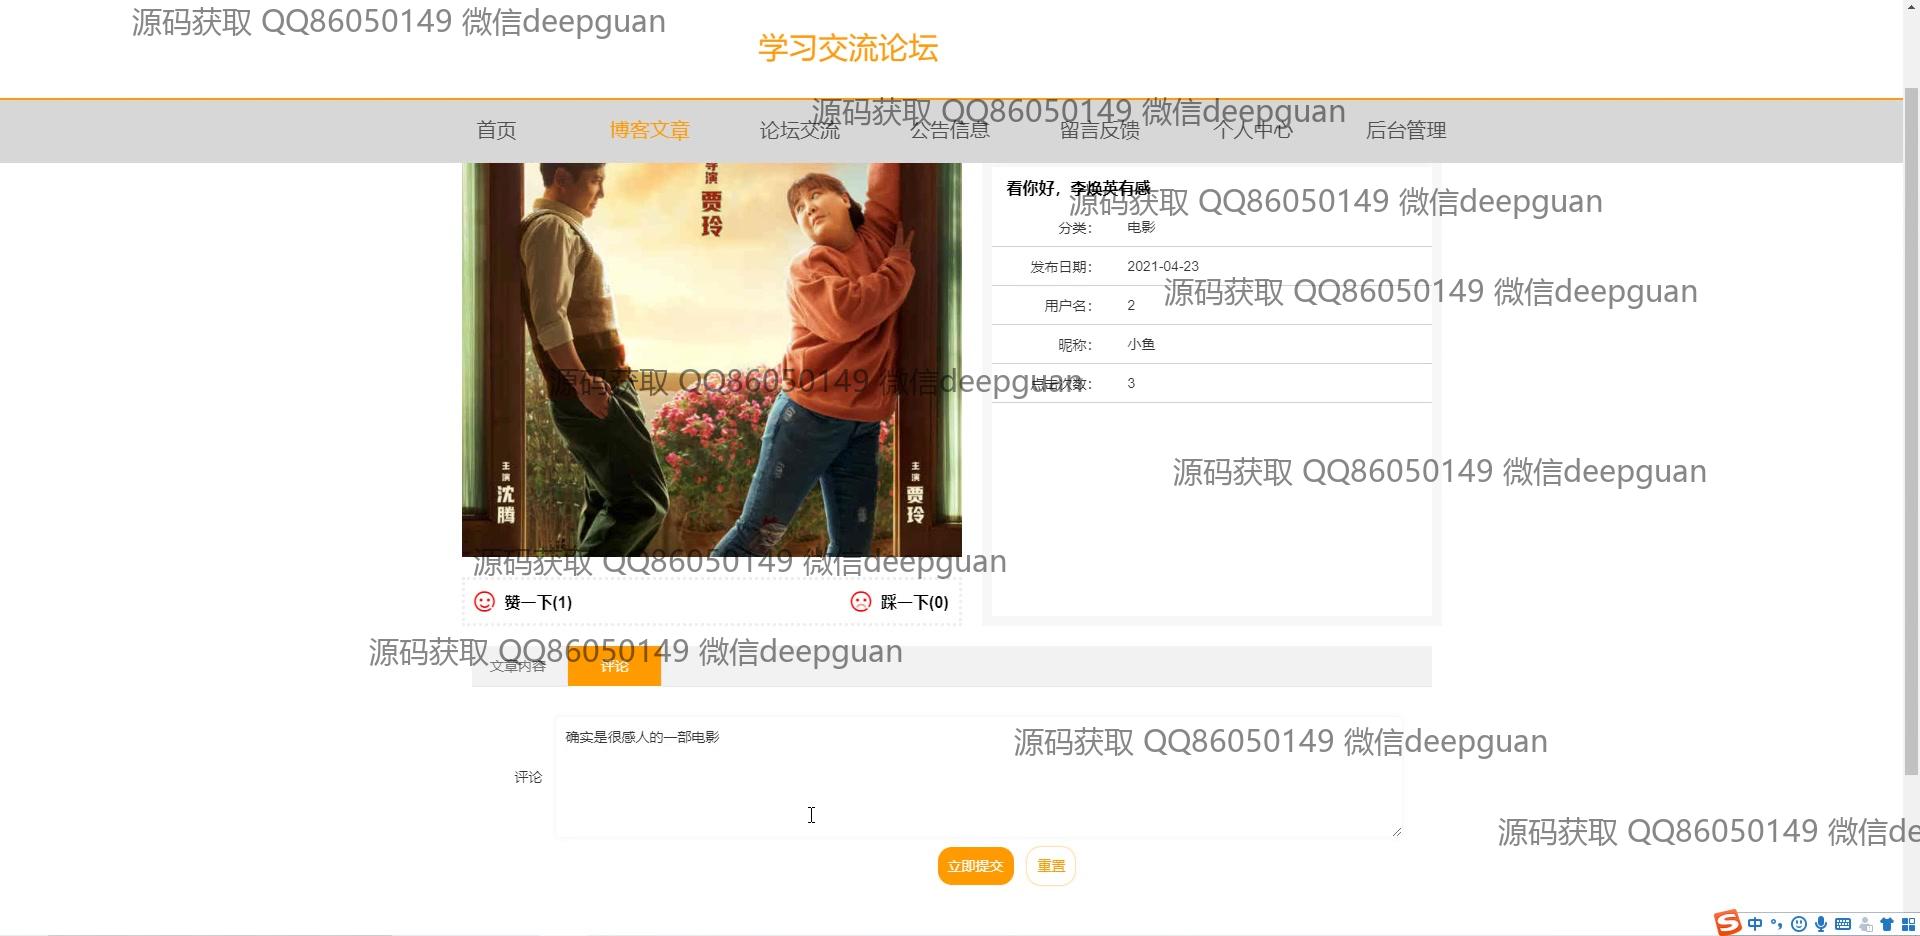
Task: Open the Sogou soft keyboard icon
Action: (1843, 924)
